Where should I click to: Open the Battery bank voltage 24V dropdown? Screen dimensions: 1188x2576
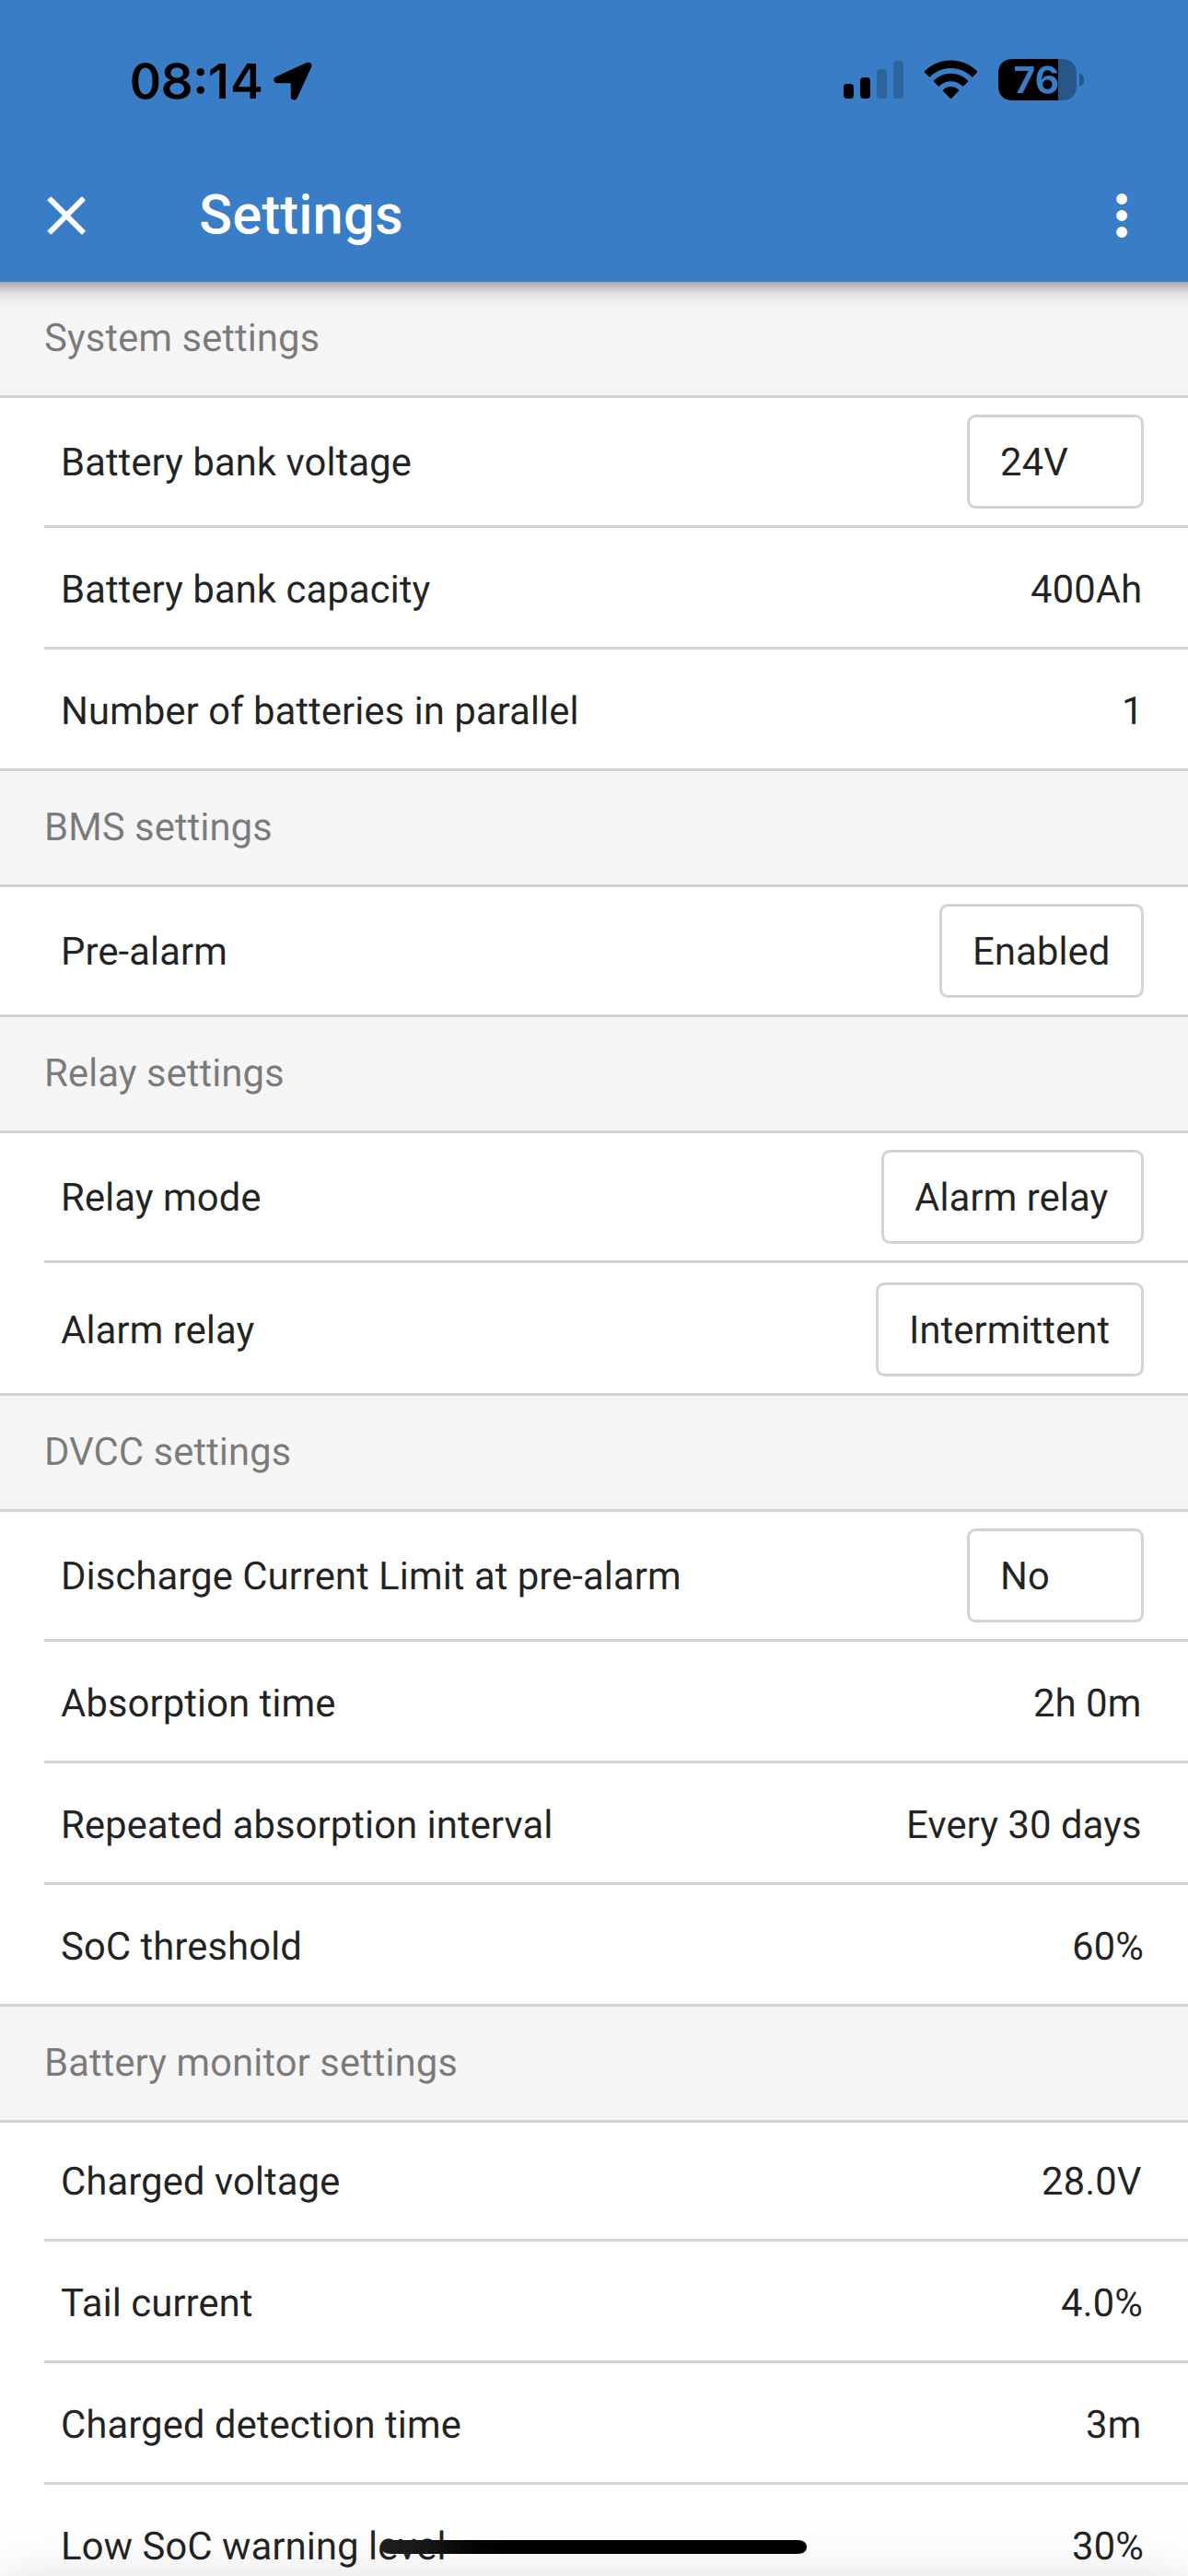1054,462
